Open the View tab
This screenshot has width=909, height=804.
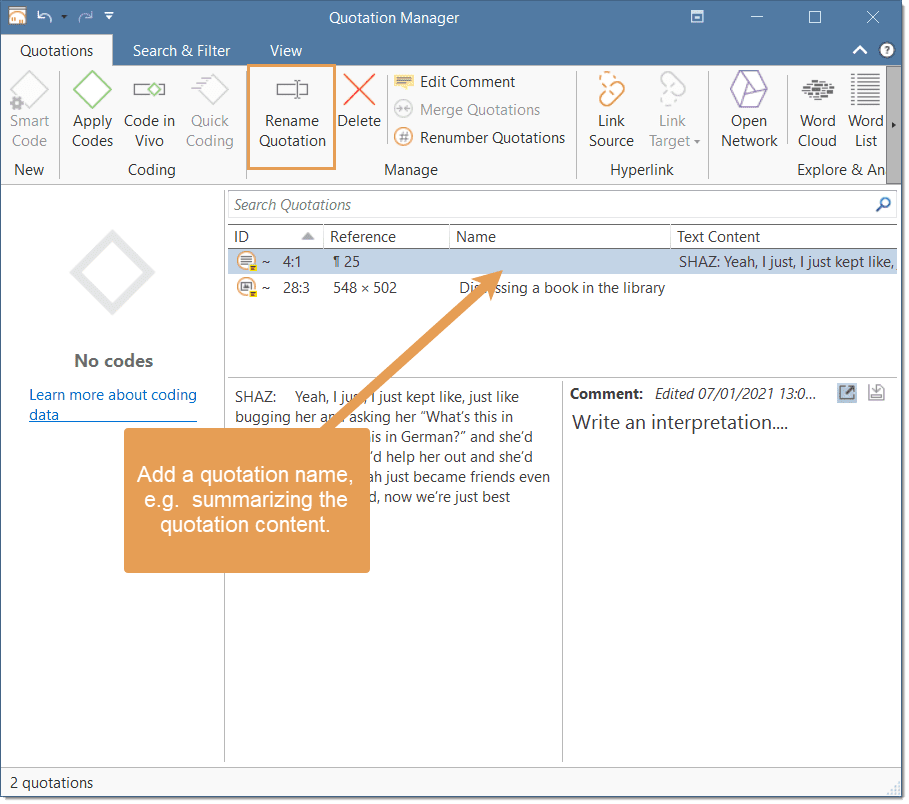point(286,50)
